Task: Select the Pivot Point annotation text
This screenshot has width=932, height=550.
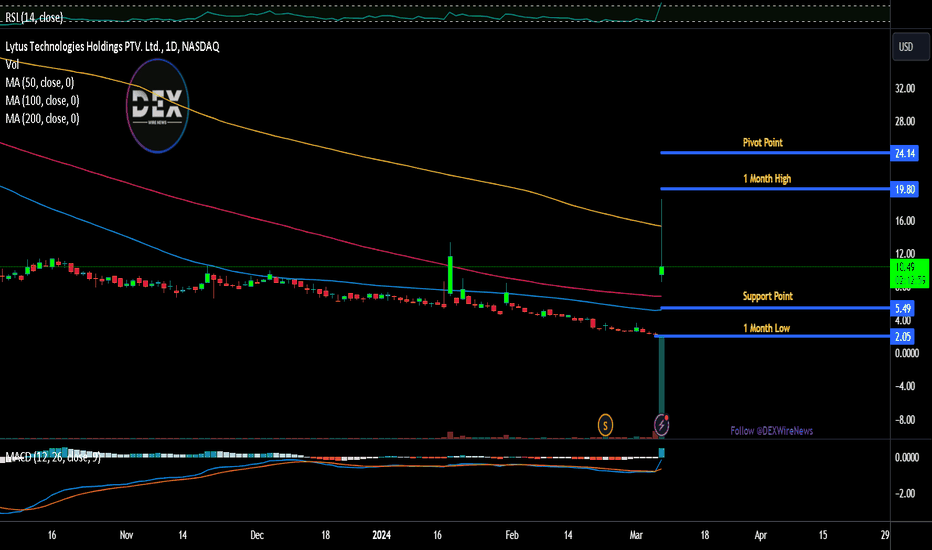Action: click(x=763, y=143)
